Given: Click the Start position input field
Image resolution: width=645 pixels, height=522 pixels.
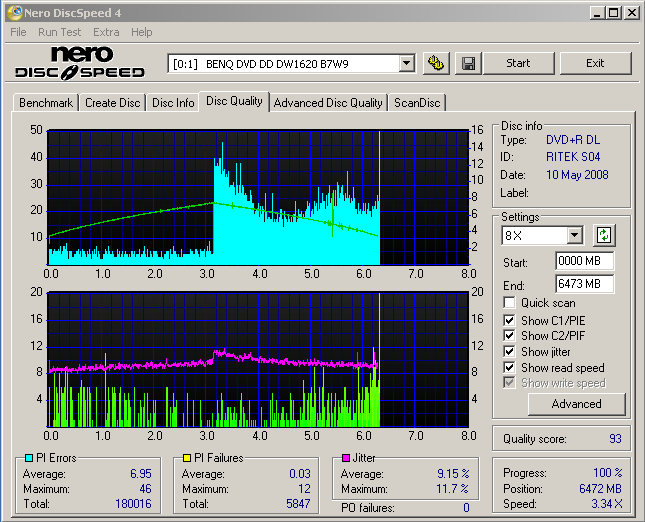Looking at the screenshot, I should click(x=585, y=261).
